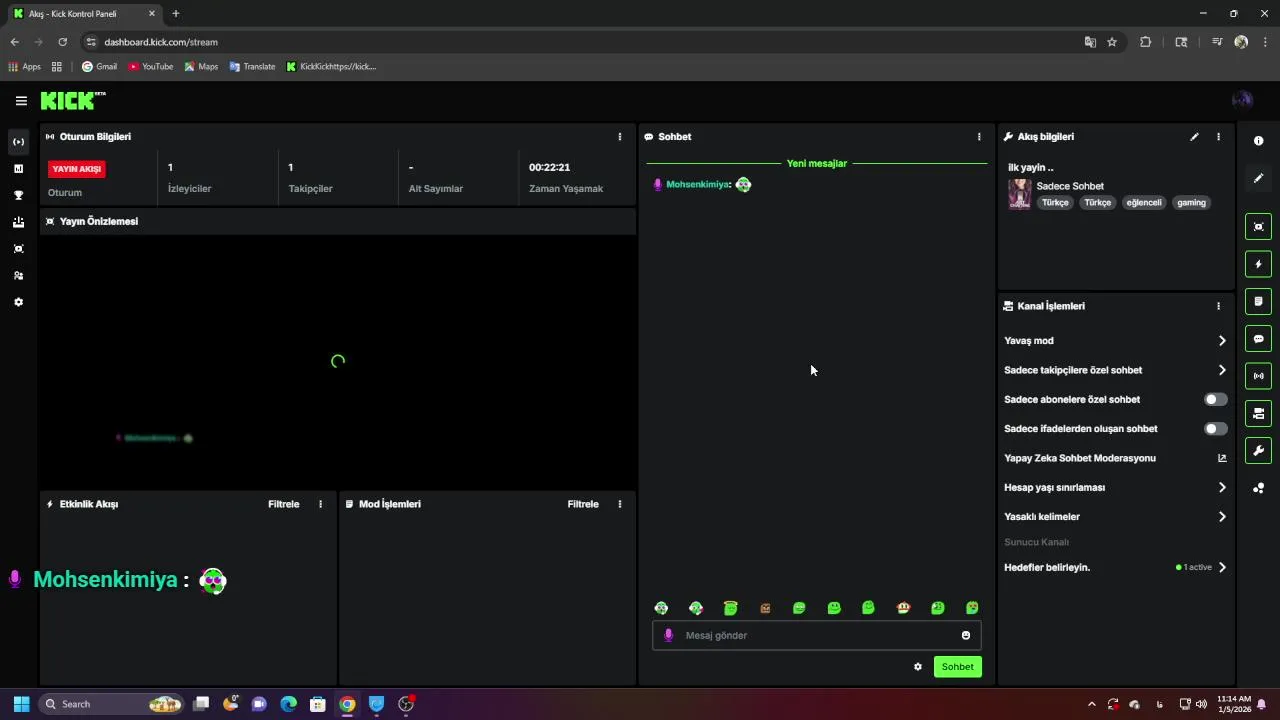The image size is (1280, 720).
Task: Click Filtrele in Etkinlik Akışı panel
Action: point(284,504)
